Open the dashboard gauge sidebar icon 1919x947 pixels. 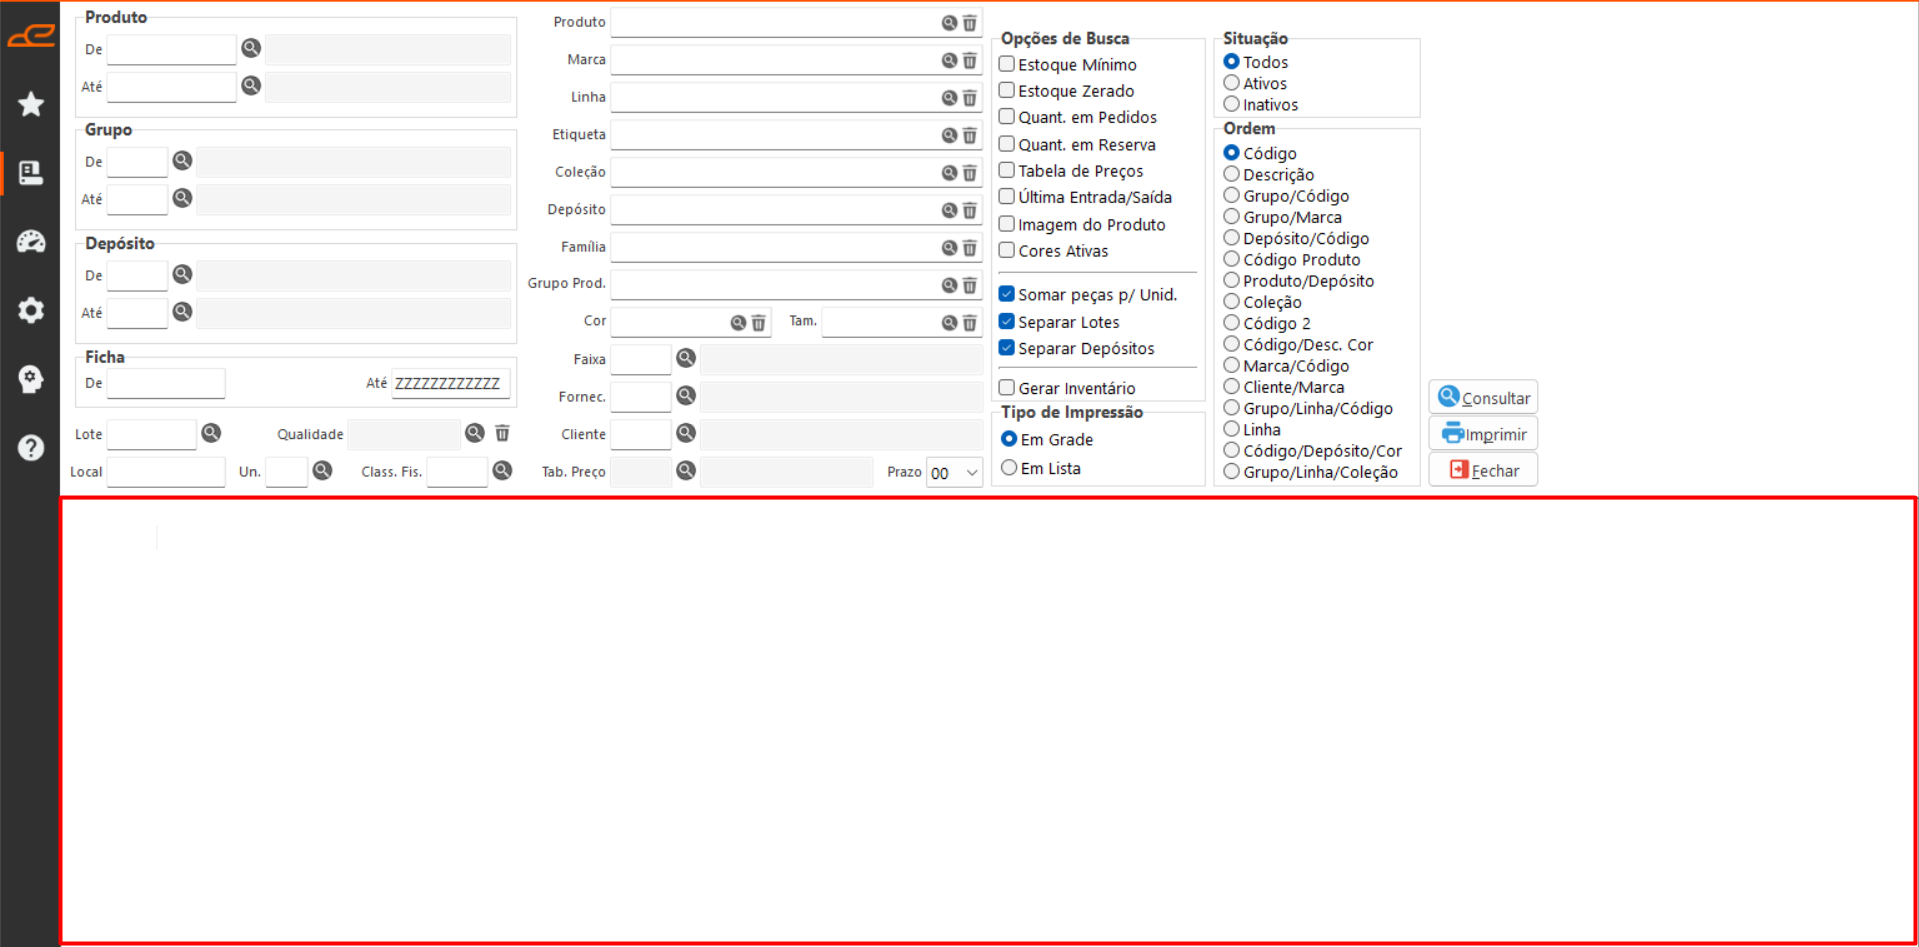pos(31,241)
